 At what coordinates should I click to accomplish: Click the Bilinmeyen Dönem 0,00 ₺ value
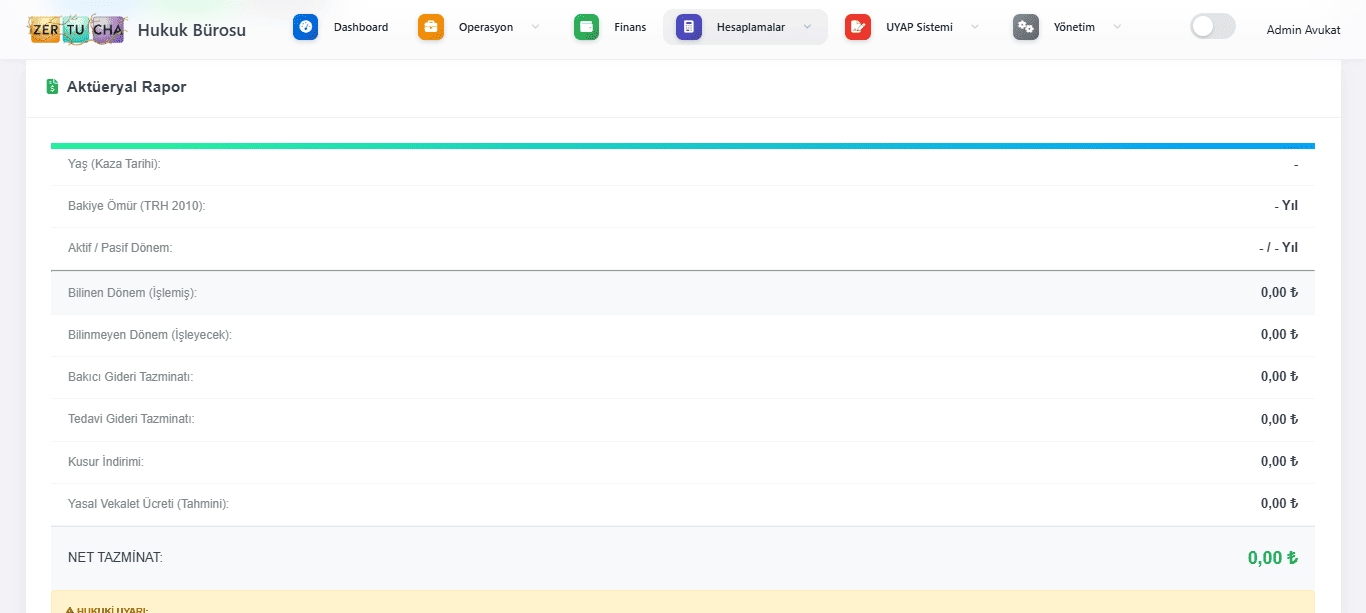click(x=1280, y=334)
